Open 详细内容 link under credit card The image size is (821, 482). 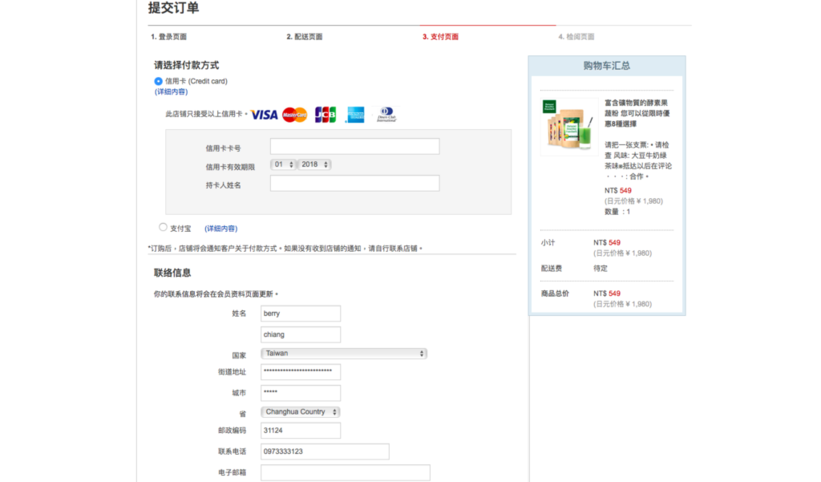tap(171, 92)
